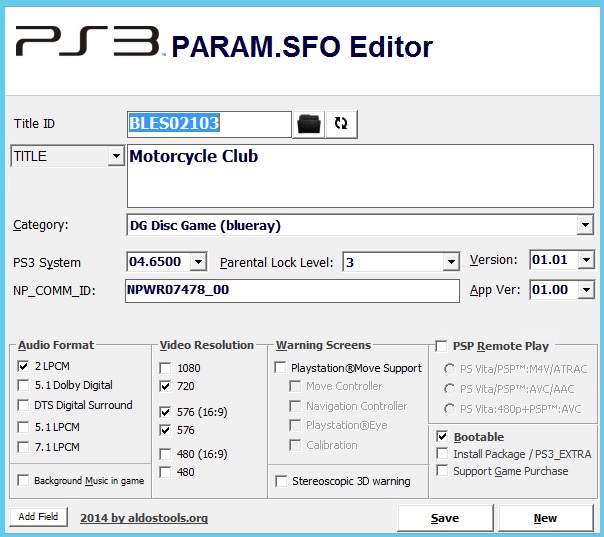Open a PARAM.SFO file with folder icon
The width and height of the screenshot is (604, 537).
click(309, 124)
